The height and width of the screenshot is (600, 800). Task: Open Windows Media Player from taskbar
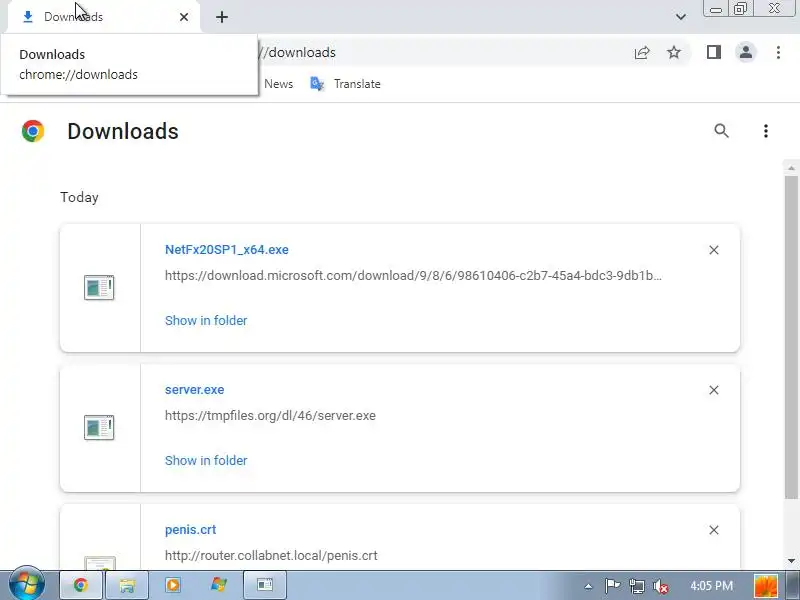[173, 585]
